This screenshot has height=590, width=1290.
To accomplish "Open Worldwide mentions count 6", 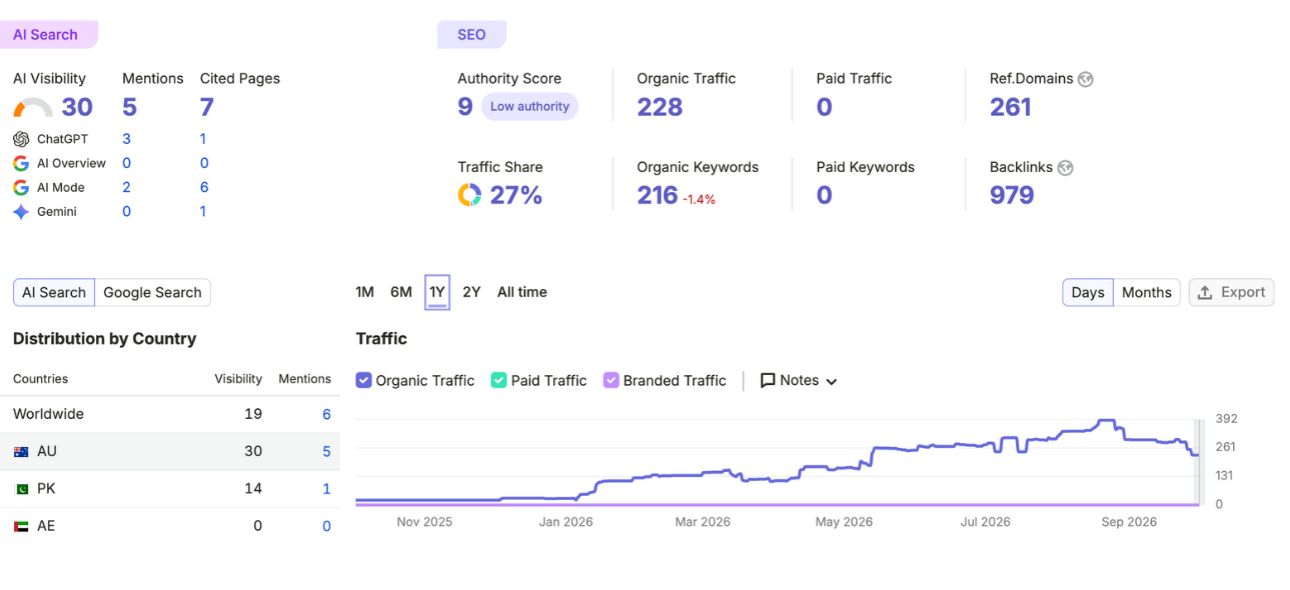I will point(326,414).
